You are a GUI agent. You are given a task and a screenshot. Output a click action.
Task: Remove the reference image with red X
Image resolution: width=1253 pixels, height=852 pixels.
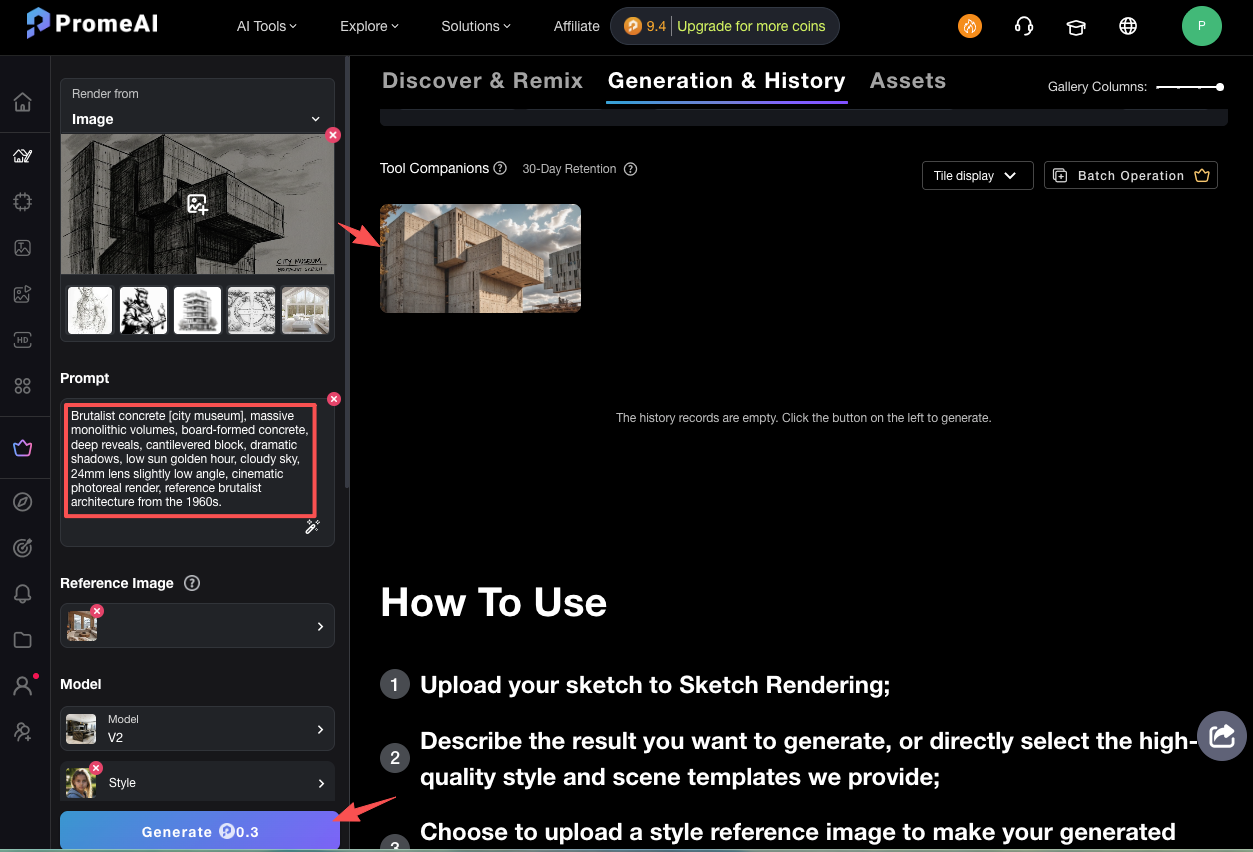(97, 611)
